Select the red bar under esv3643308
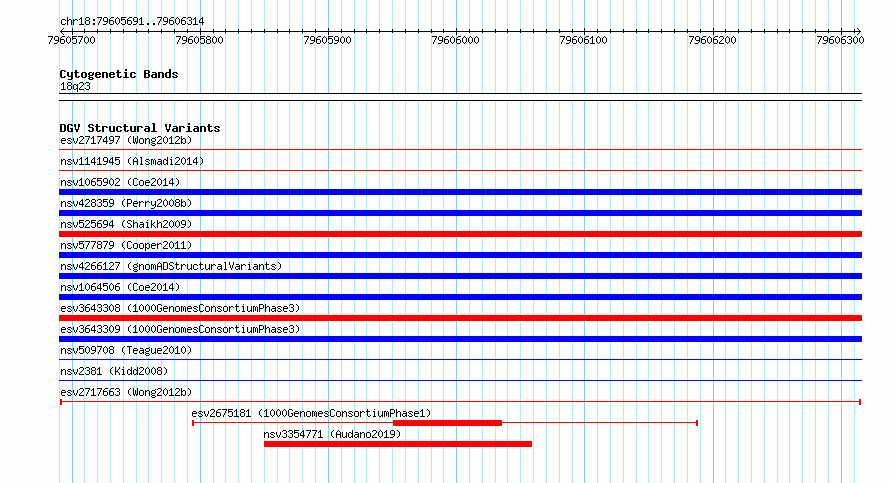 [460, 318]
